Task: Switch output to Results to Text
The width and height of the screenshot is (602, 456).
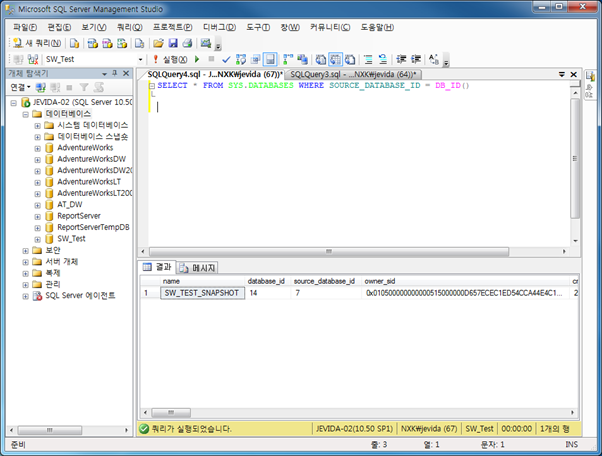Action: (x=321, y=59)
